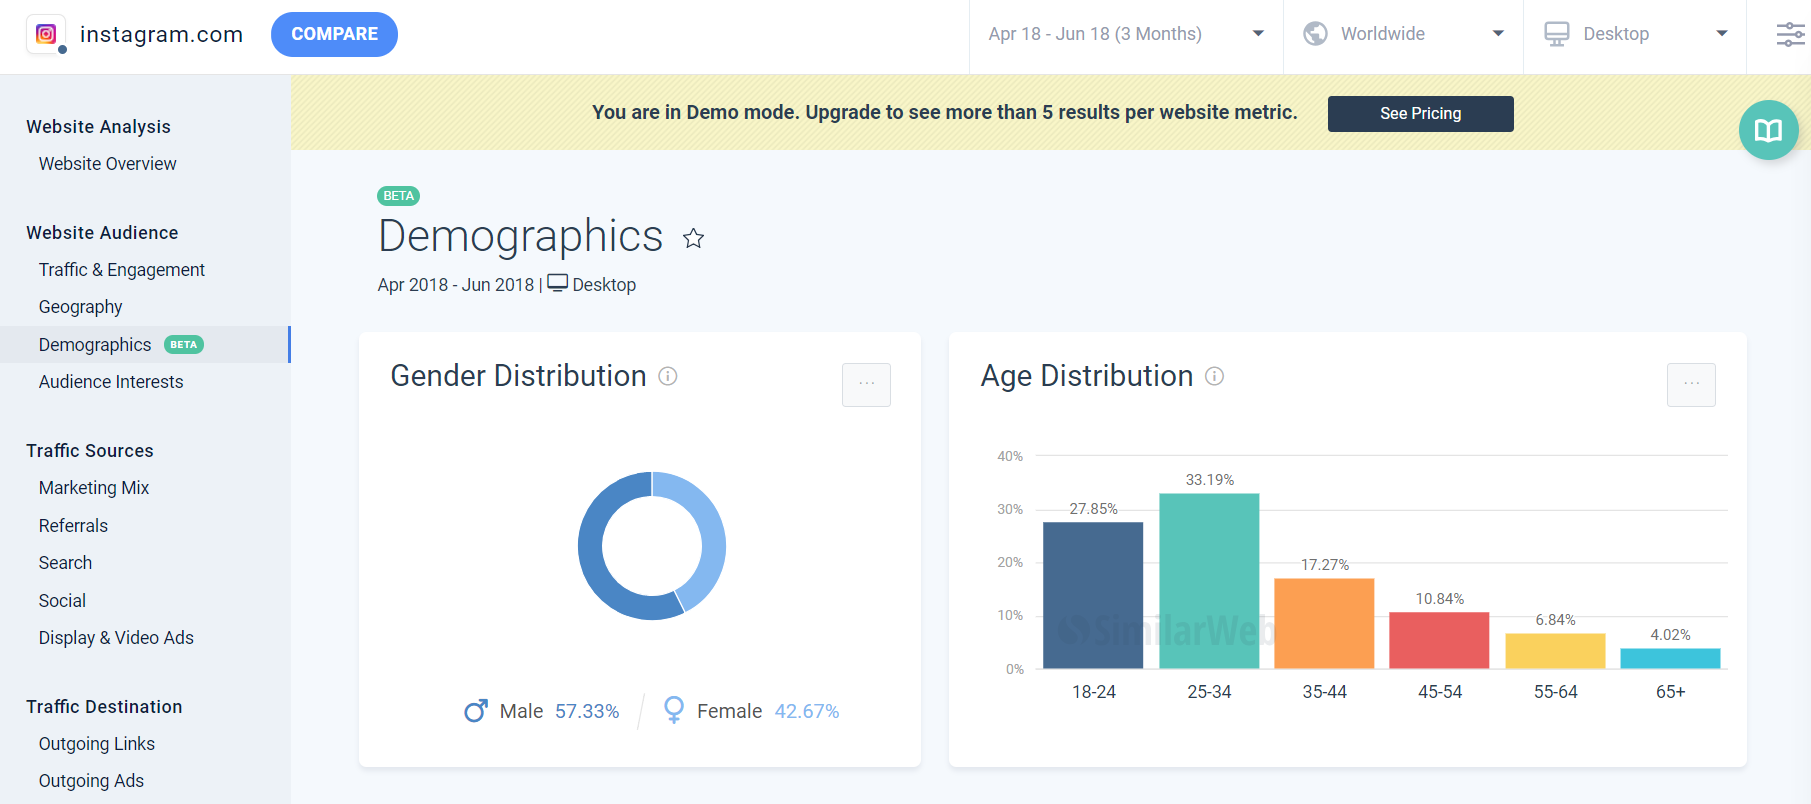Click the Traffic Sources heading
Viewport: 1811px width, 804px height.
90,451
